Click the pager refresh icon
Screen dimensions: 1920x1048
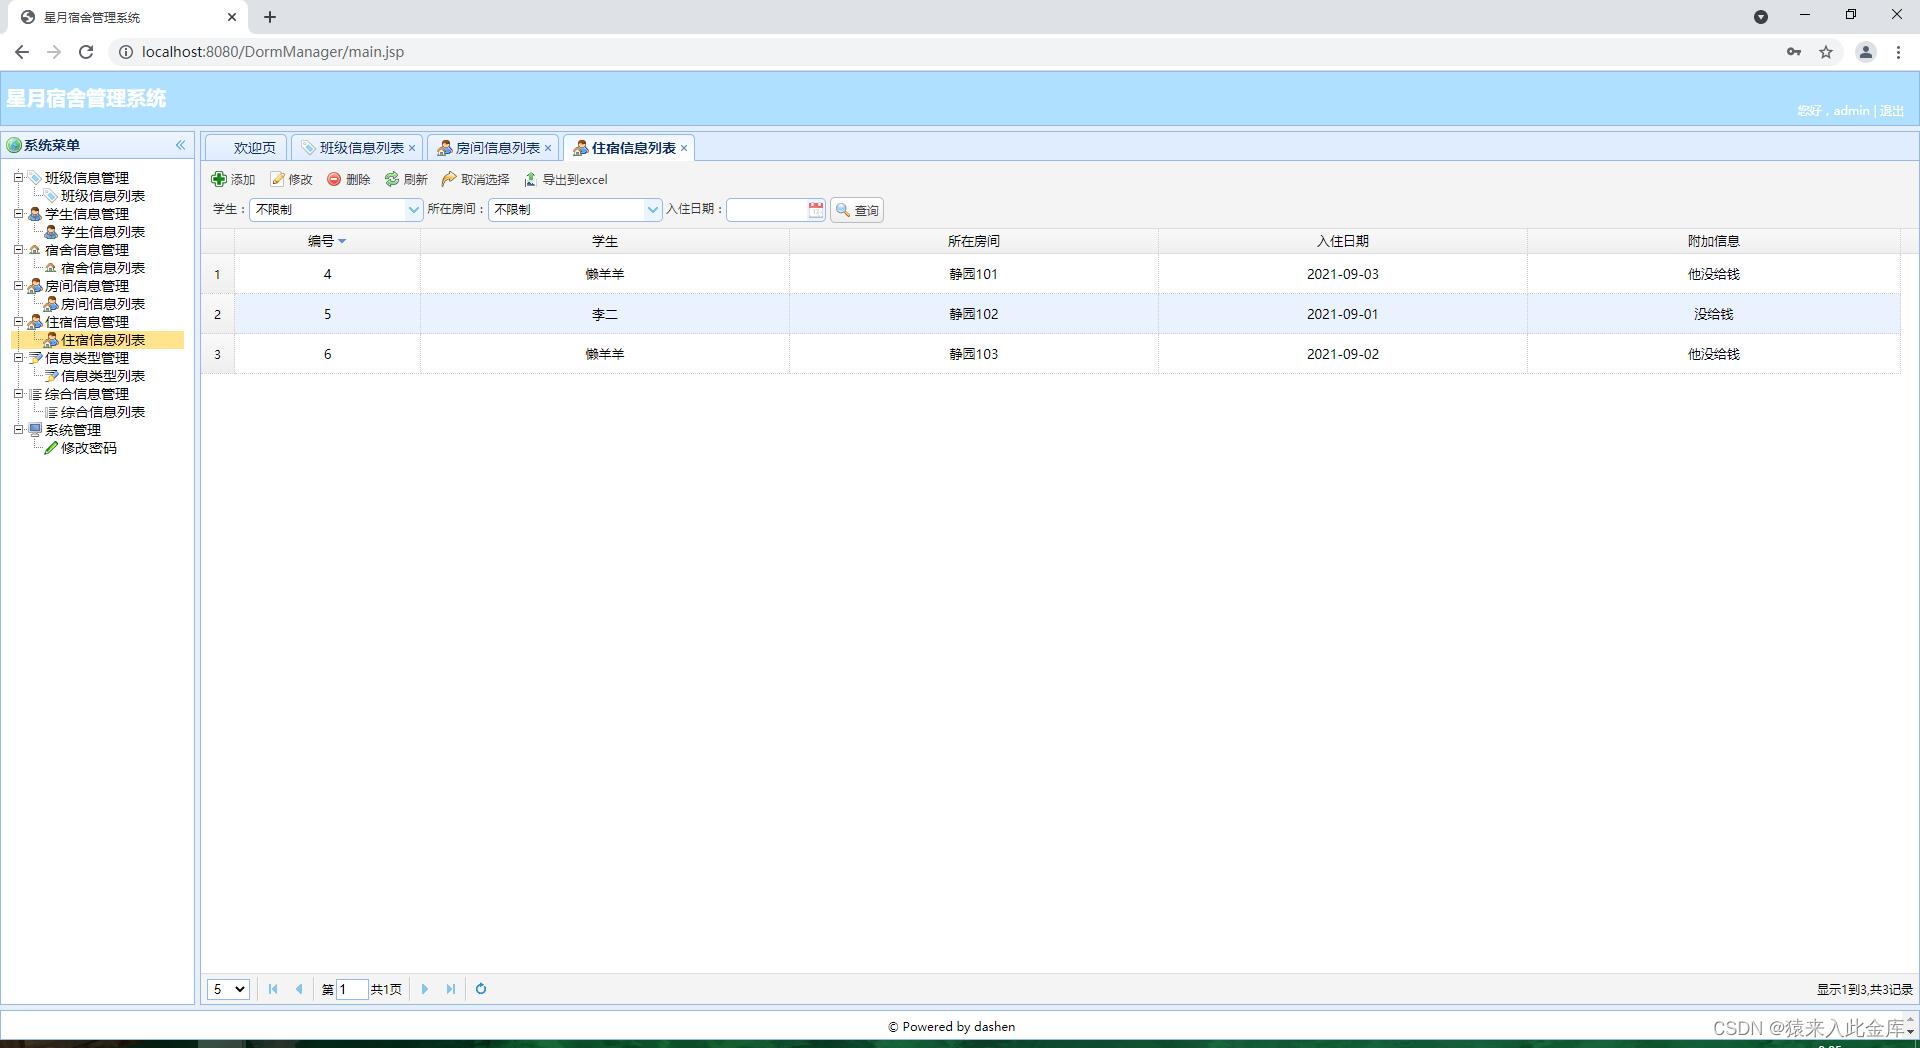click(481, 989)
